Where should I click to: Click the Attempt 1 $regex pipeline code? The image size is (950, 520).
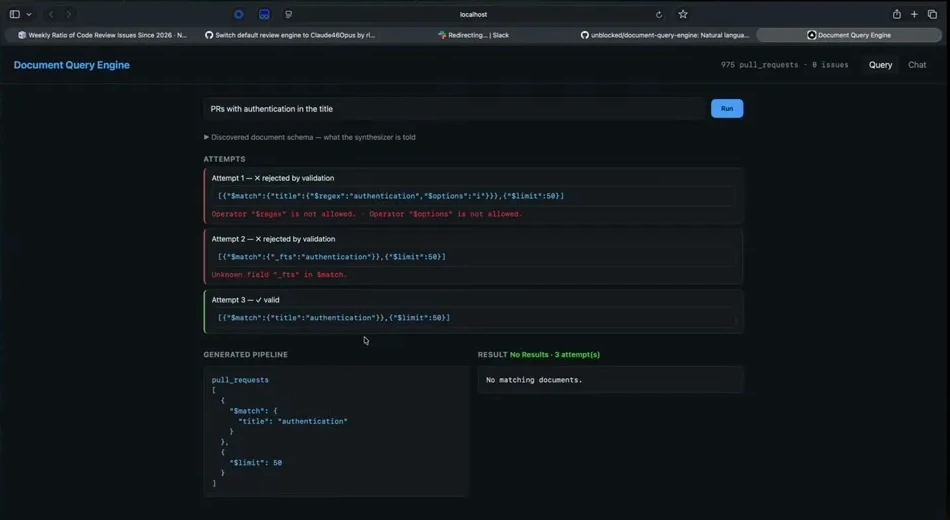coord(391,196)
